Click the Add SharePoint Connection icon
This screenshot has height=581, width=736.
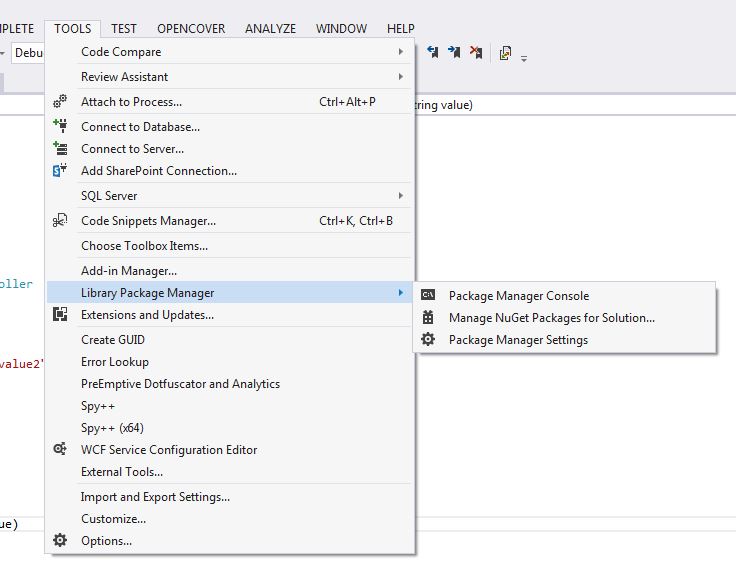click(60, 170)
